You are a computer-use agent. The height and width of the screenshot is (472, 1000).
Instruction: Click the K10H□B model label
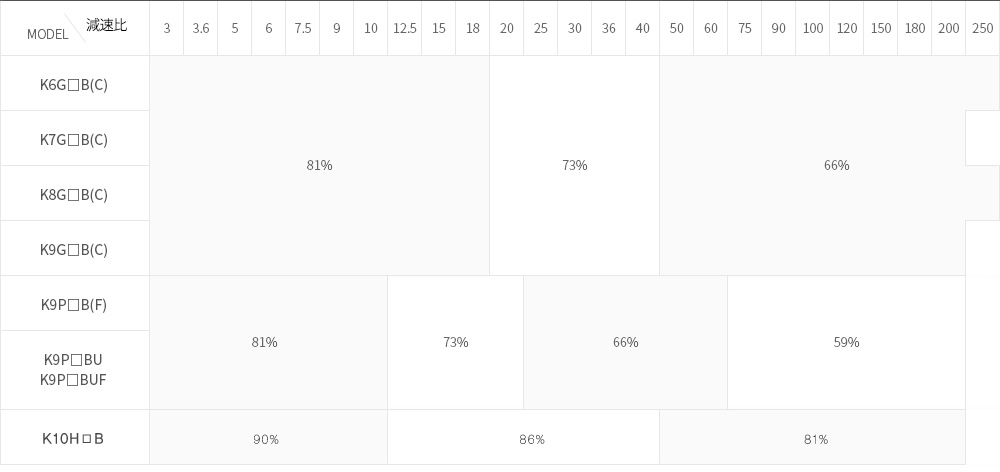[75, 437]
